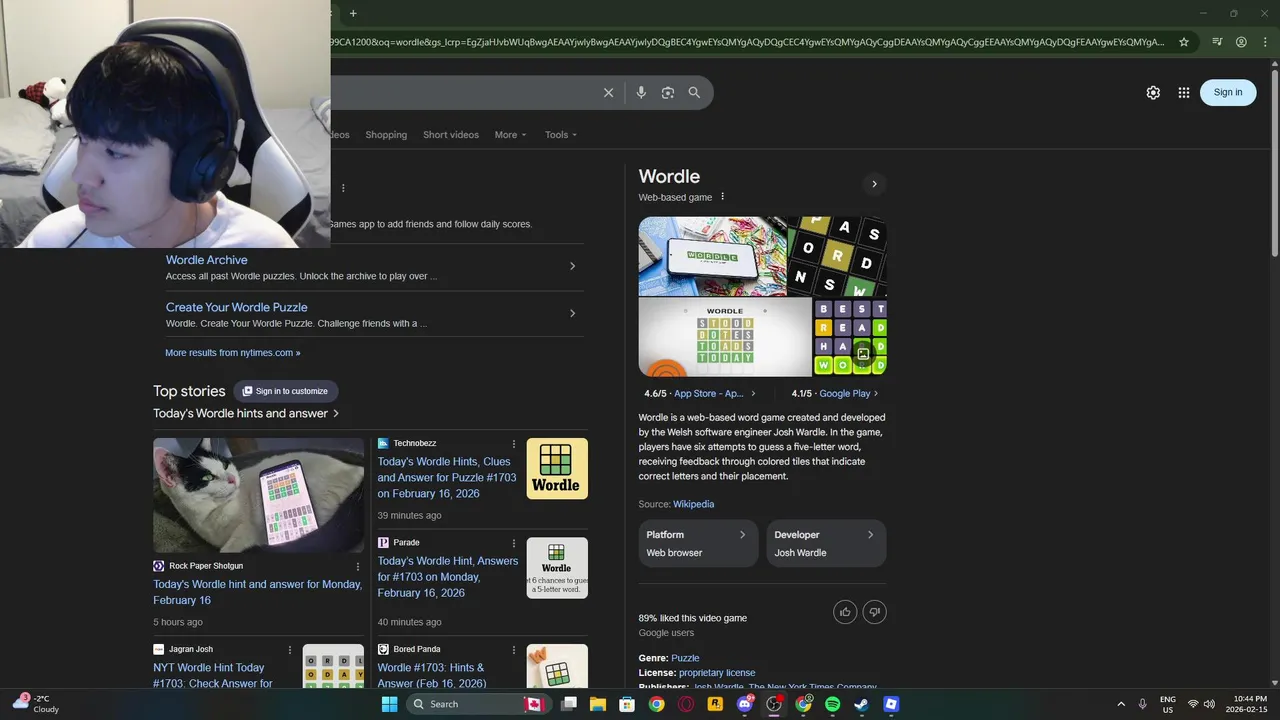
Task: Open Rockstar Games Launcher in taskbar
Action: point(715,704)
